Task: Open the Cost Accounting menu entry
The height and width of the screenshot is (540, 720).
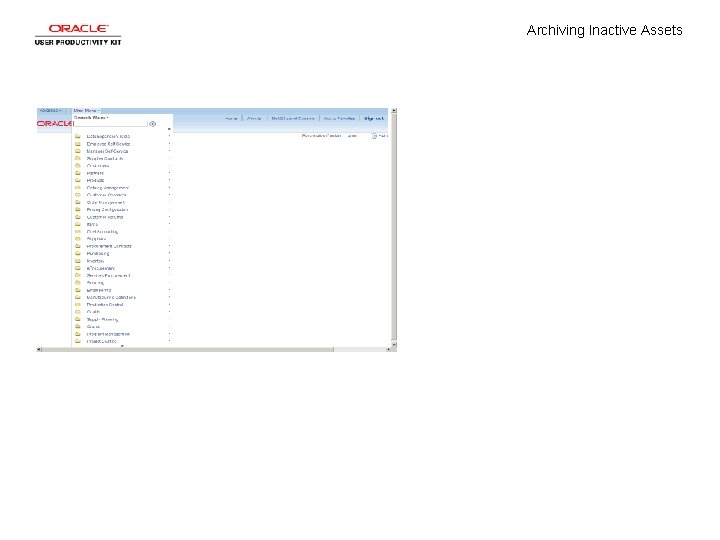Action: (x=102, y=232)
